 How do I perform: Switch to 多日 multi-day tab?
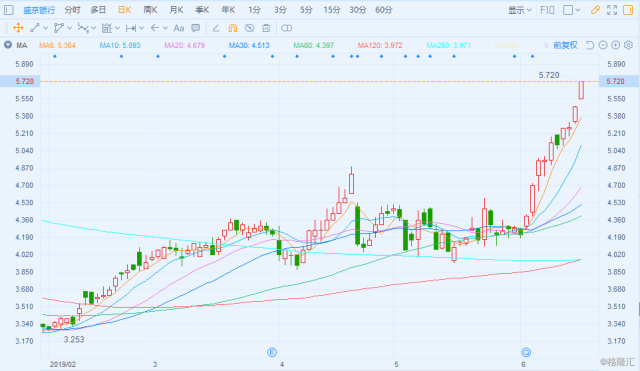[98, 10]
